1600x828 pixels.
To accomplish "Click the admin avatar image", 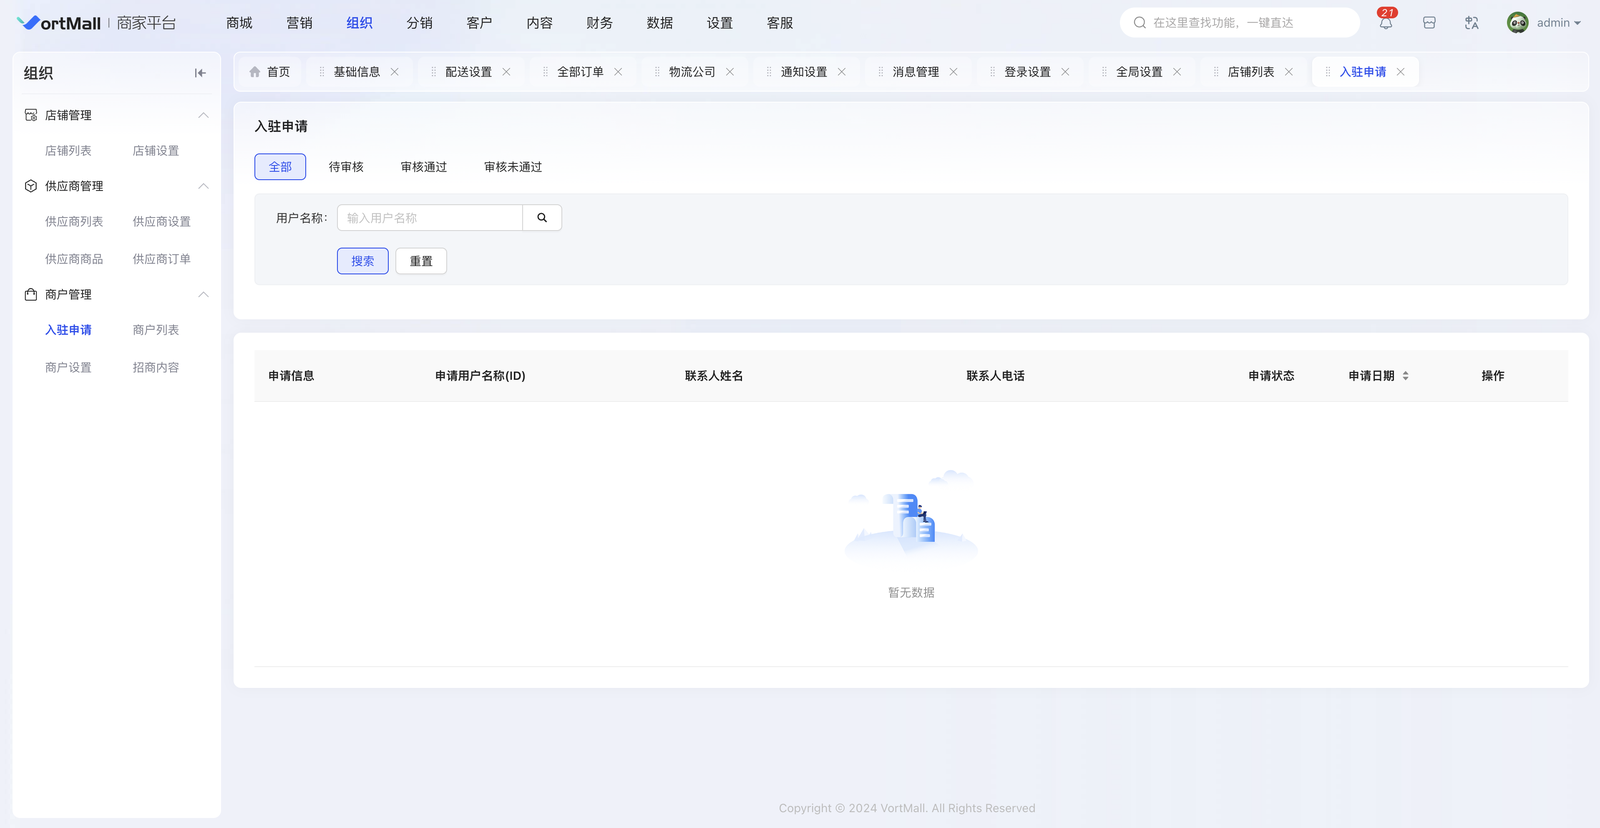I will click(x=1517, y=23).
